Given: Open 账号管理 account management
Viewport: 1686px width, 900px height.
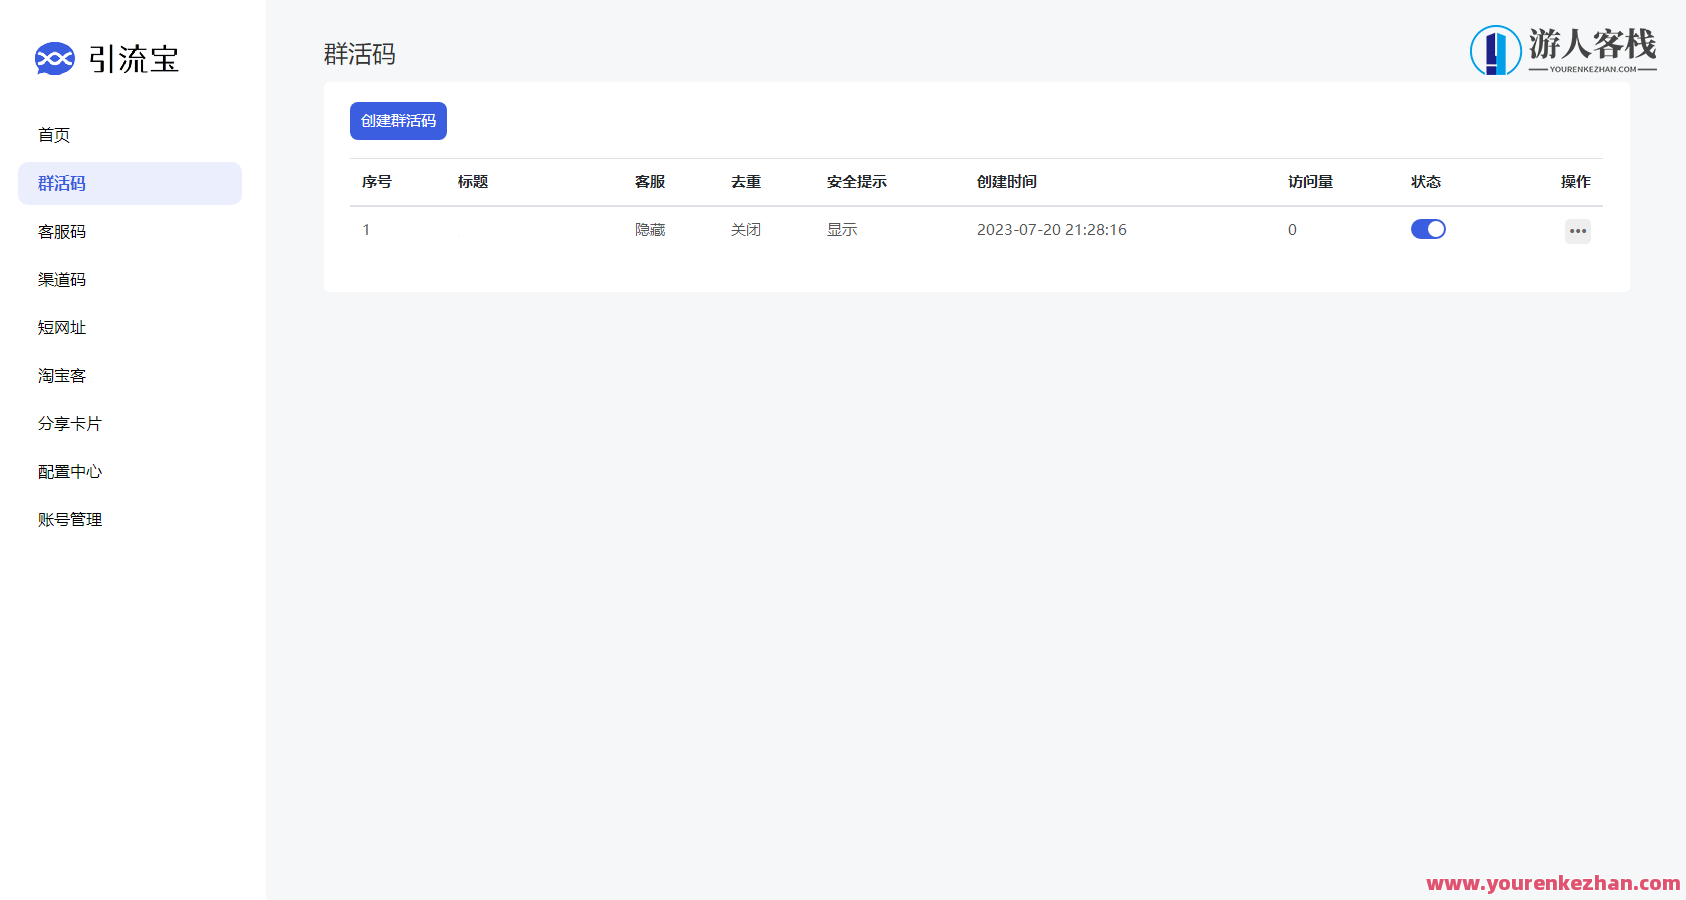Looking at the screenshot, I should (69, 519).
